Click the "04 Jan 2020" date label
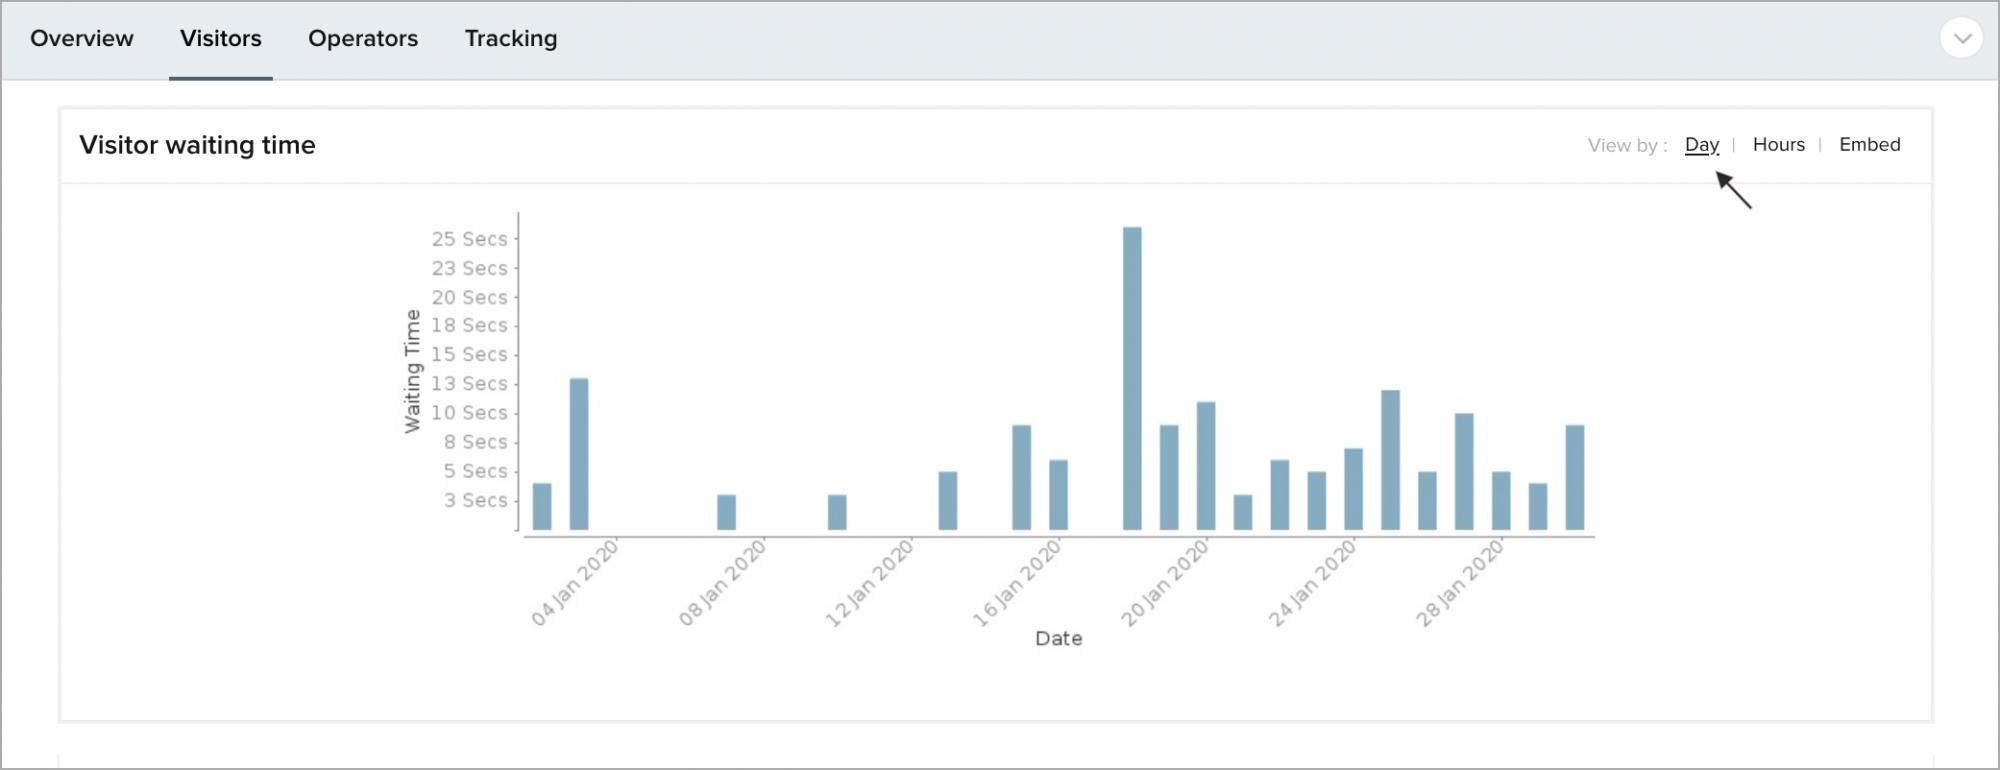Image resolution: width=2000 pixels, height=770 pixels. point(575,583)
